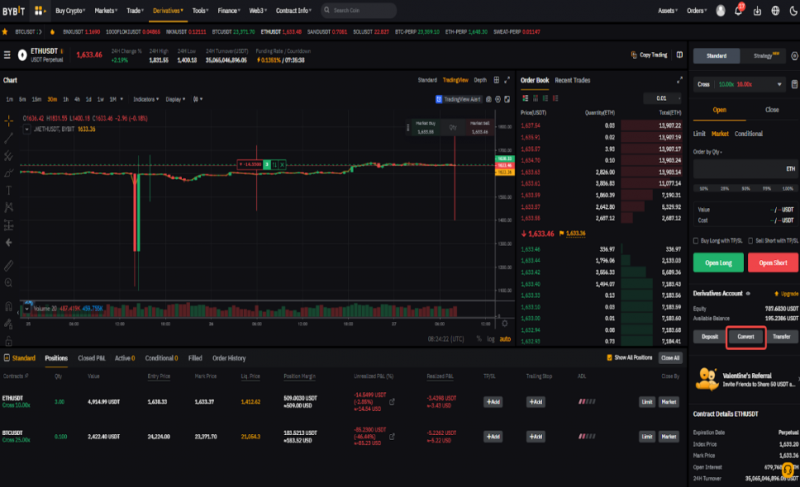
Task: Click the Deposit button
Action: (709, 337)
